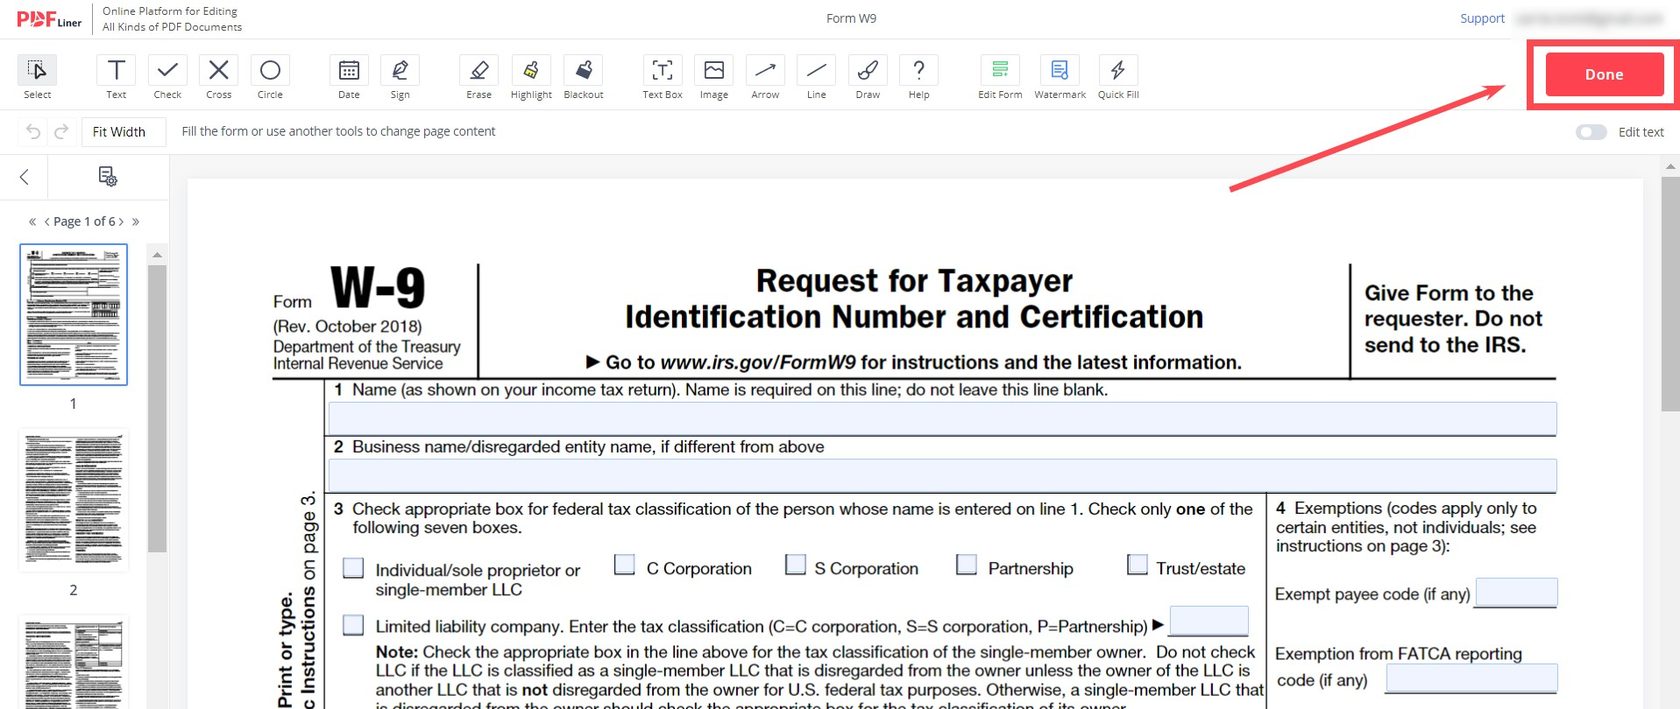Screen dimensions: 1680x709
Task: Jump to the first page
Action: 32,222
